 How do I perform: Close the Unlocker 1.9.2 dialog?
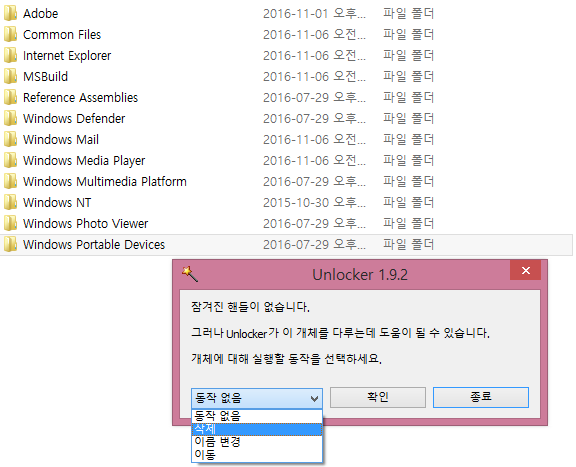pyautogui.click(x=525, y=270)
